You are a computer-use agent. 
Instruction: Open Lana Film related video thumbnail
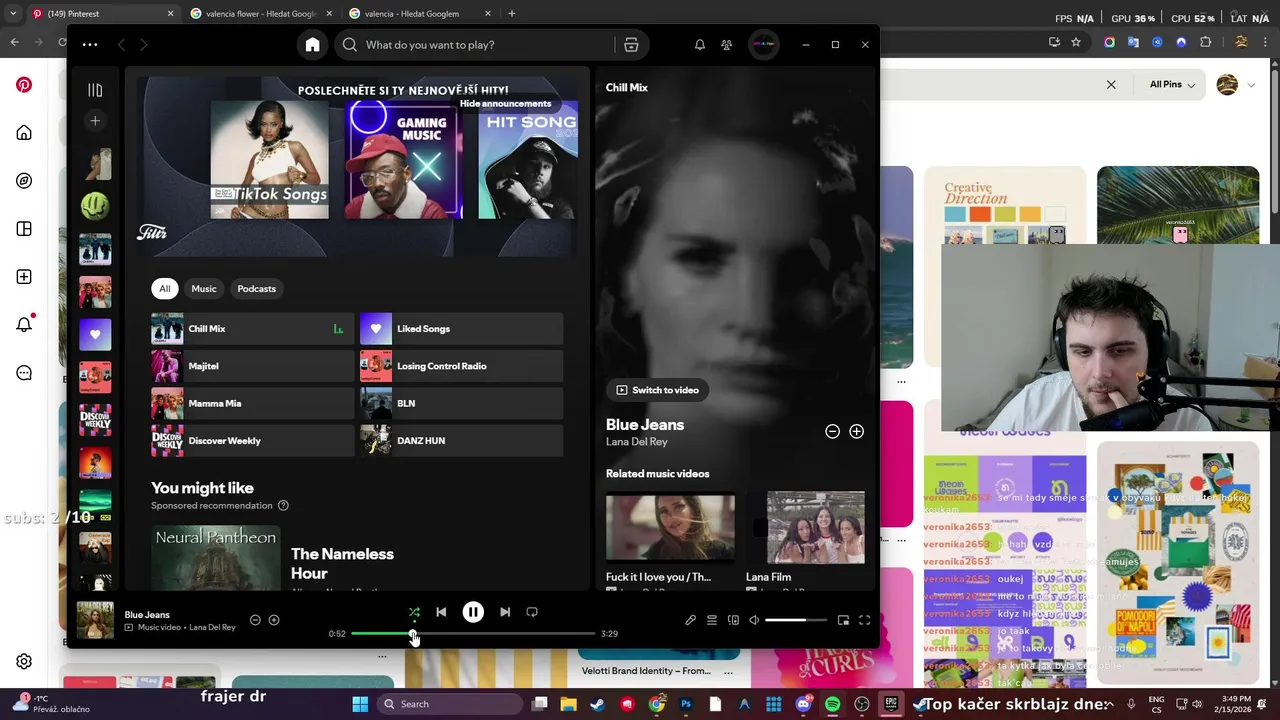tap(815, 527)
